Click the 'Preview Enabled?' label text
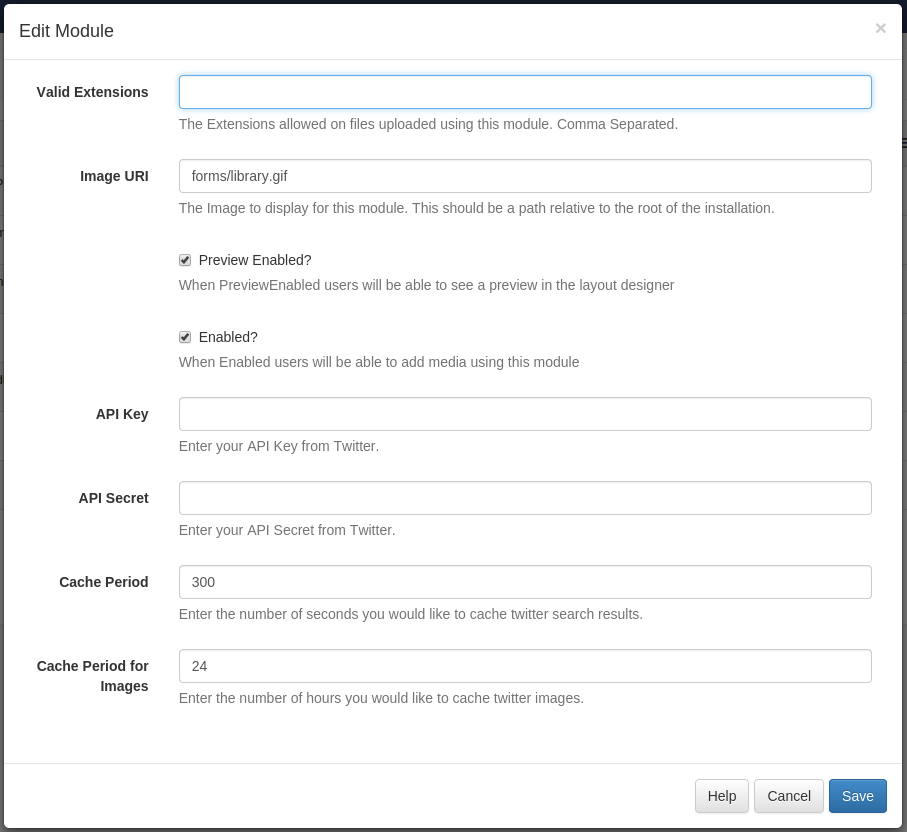The image size is (907, 832). pos(255,260)
